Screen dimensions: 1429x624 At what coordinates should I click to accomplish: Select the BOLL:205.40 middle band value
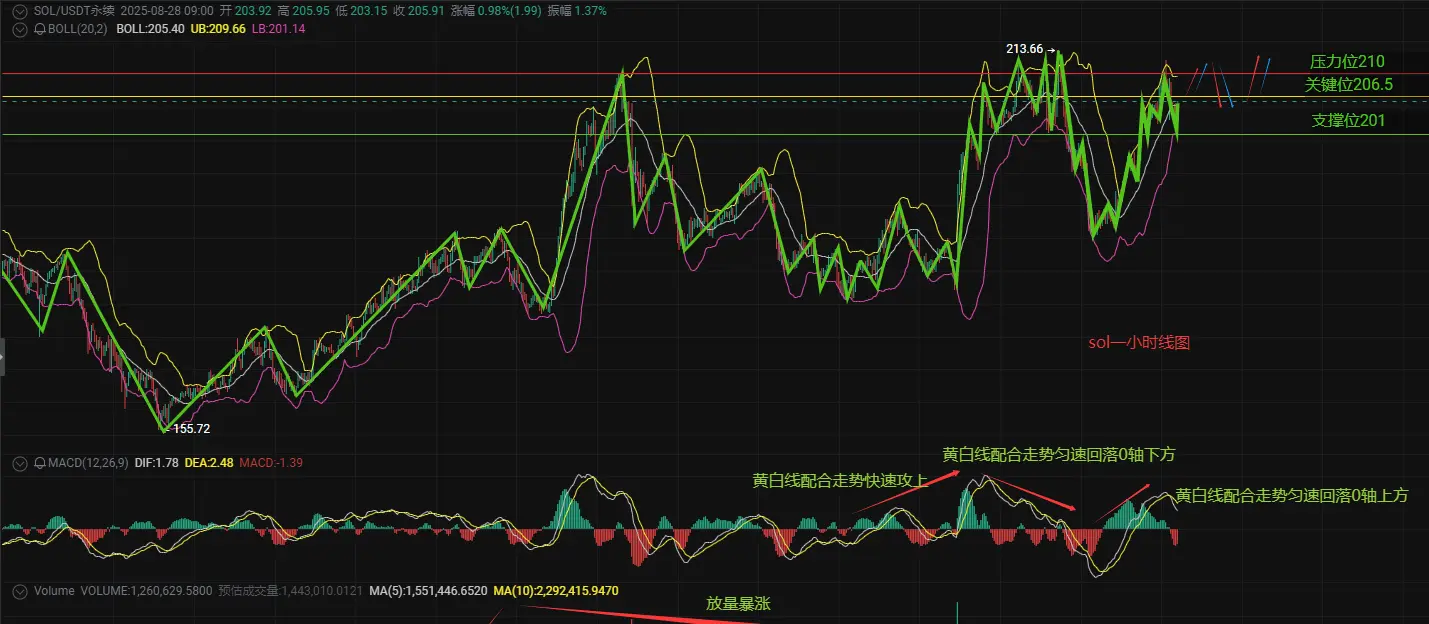pyautogui.click(x=150, y=29)
